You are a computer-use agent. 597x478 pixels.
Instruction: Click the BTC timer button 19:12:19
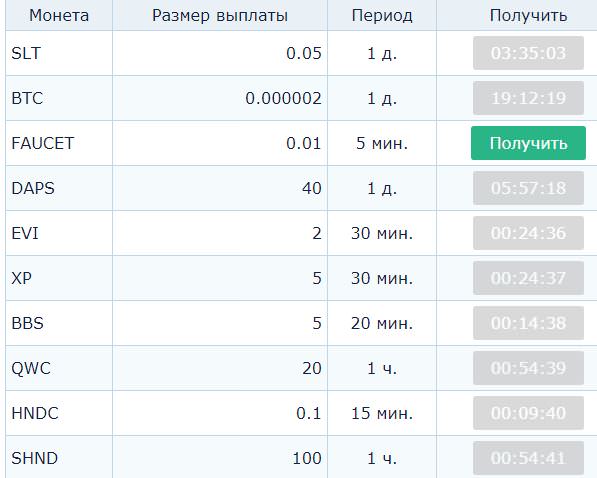[528, 98]
